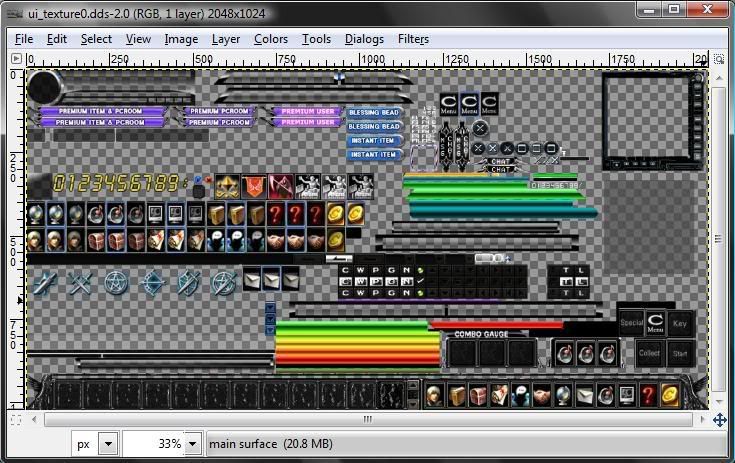The image size is (735, 463).
Task: Maximize the ui_texture0.dds window
Action: tap(674, 9)
